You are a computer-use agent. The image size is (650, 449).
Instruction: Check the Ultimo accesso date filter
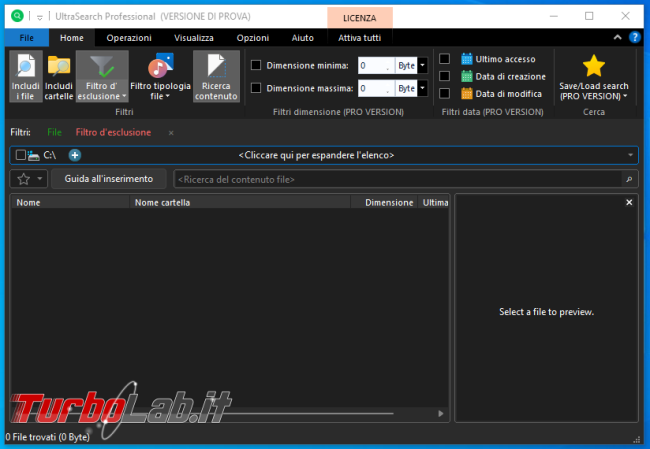(444, 59)
